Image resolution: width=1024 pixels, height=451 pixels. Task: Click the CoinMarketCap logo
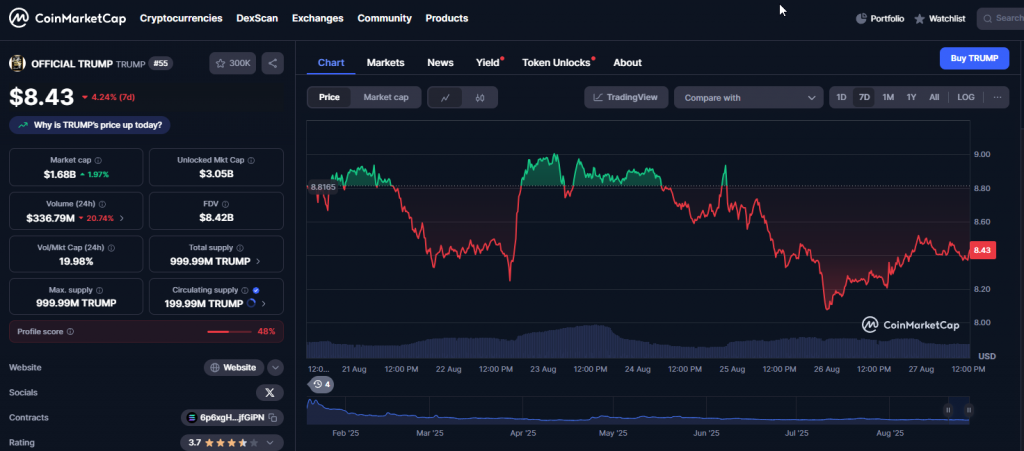[x=67, y=18]
